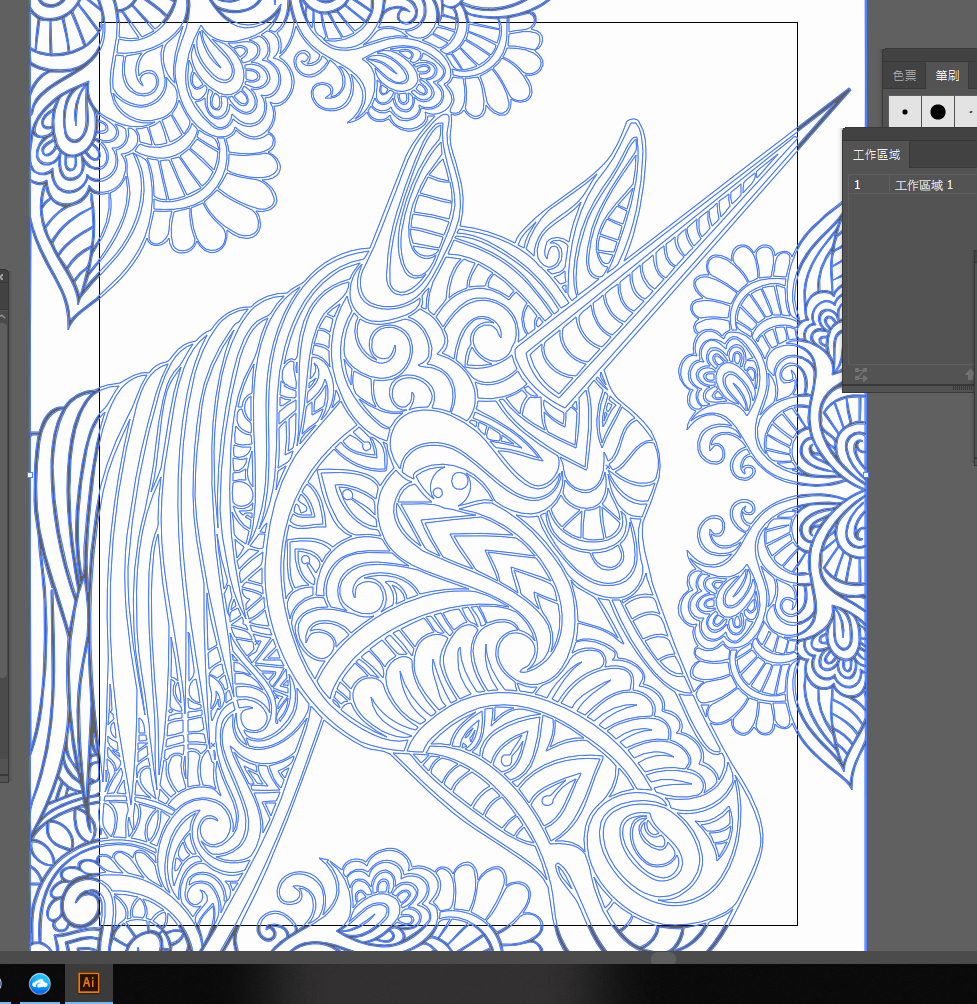Choose the third, partially visible brush swatch
Viewport: 977px width, 1004px height.
pos(971,112)
